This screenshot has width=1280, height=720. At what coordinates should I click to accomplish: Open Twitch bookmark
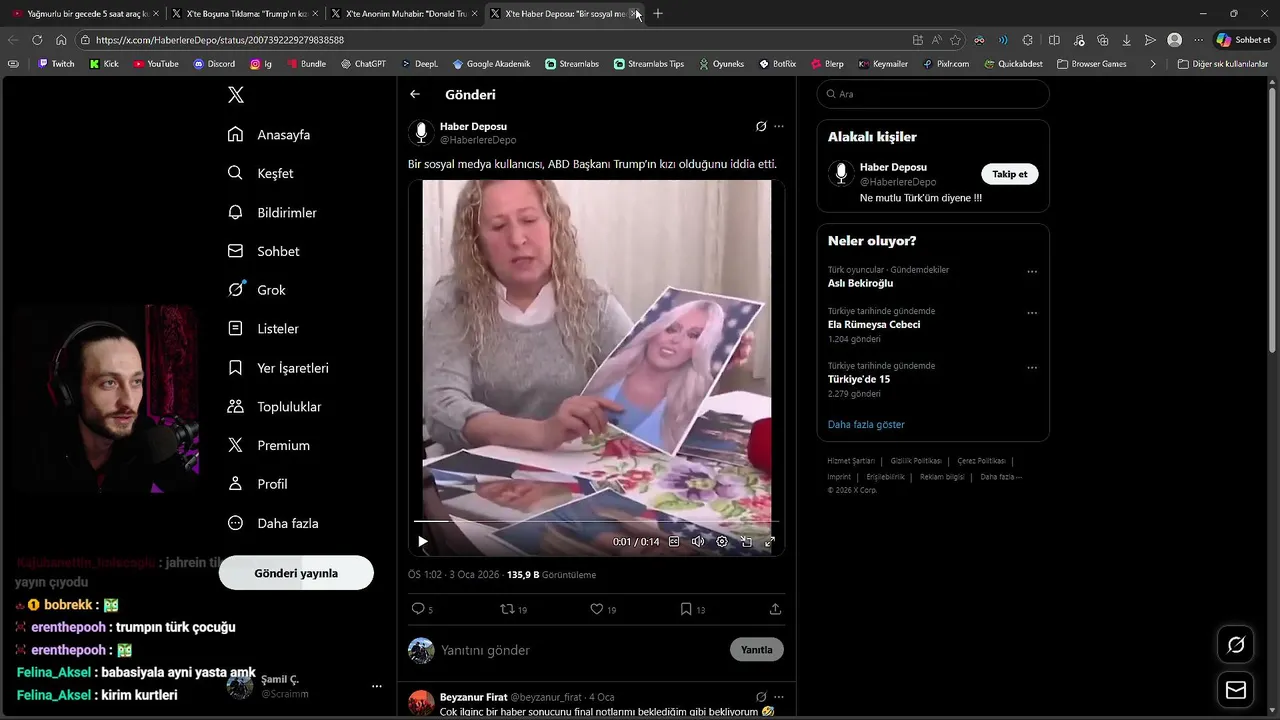coord(55,64)
